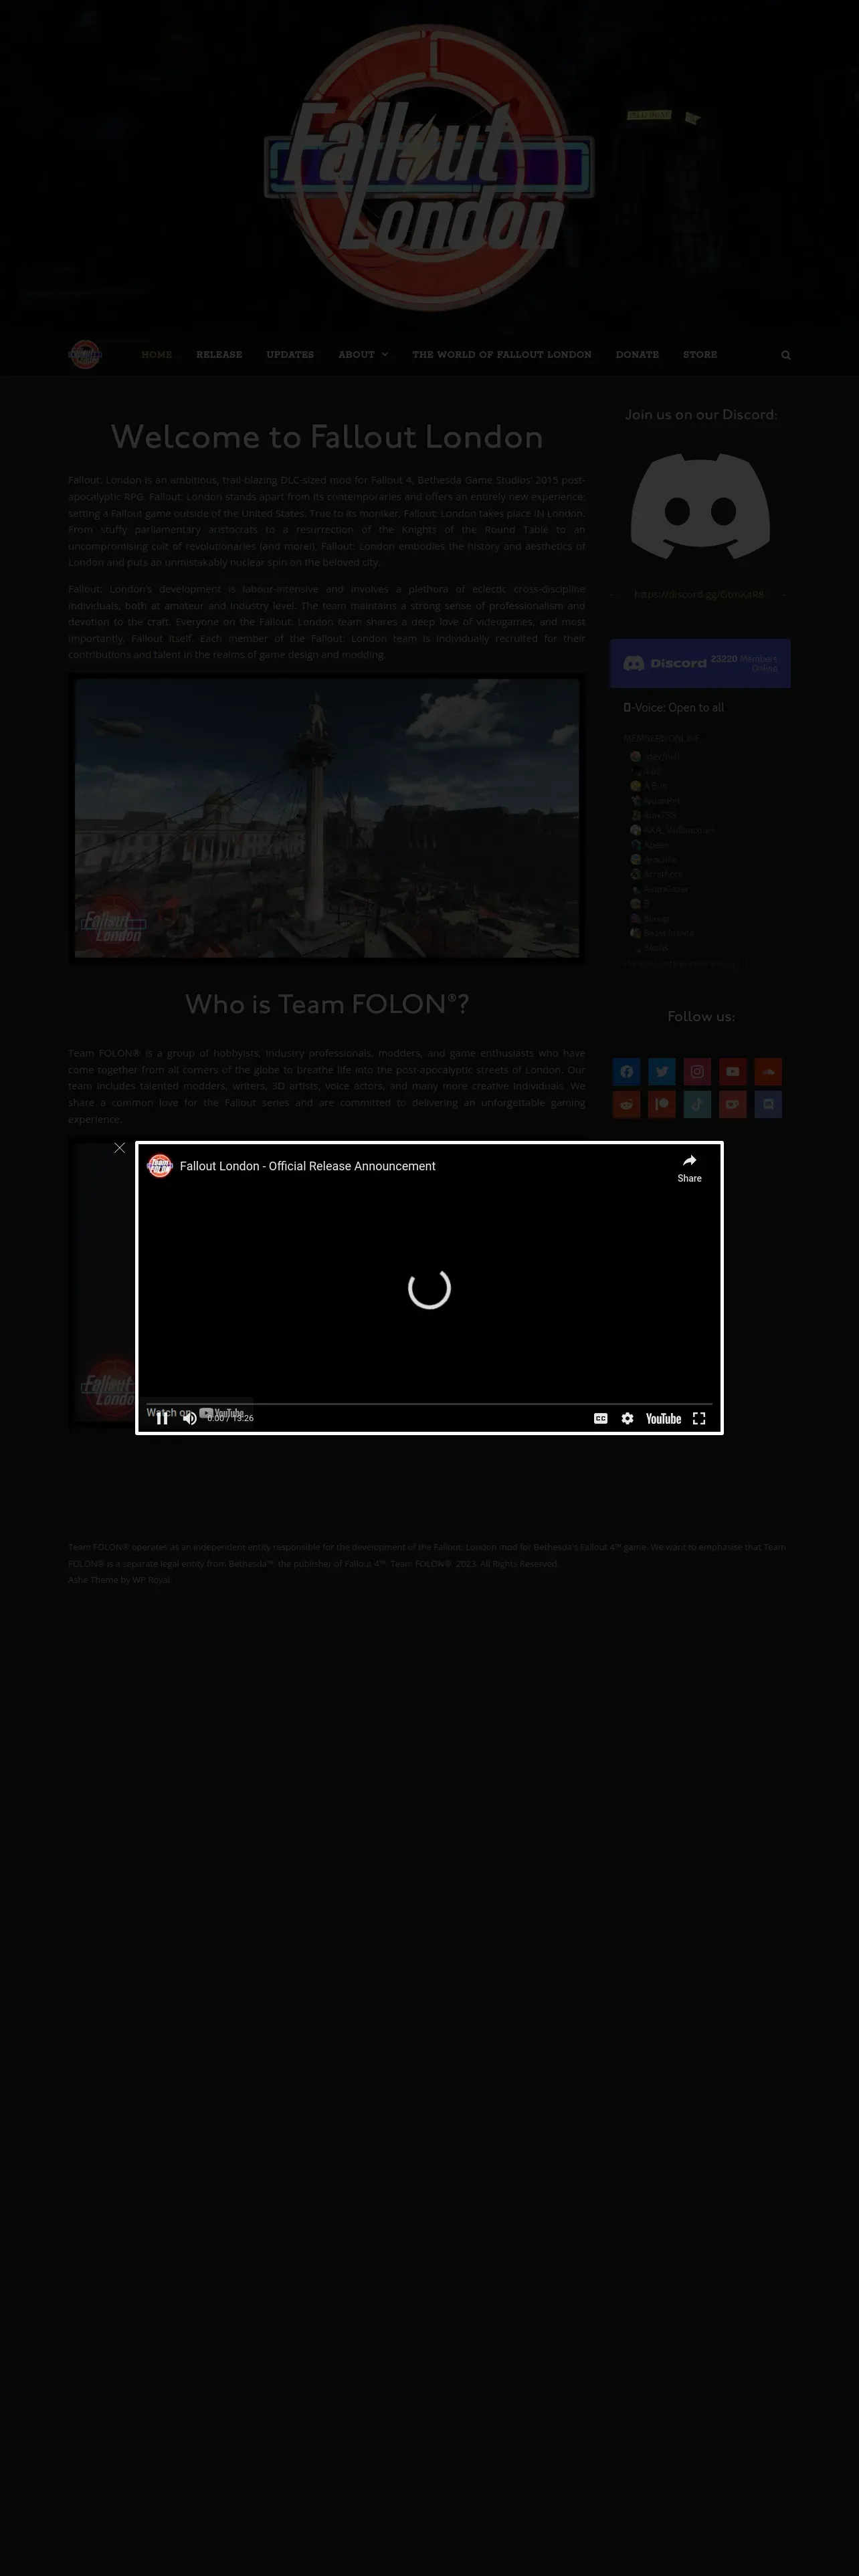
Task: Open the TikTok social icon
Action: coord(697,1104)
